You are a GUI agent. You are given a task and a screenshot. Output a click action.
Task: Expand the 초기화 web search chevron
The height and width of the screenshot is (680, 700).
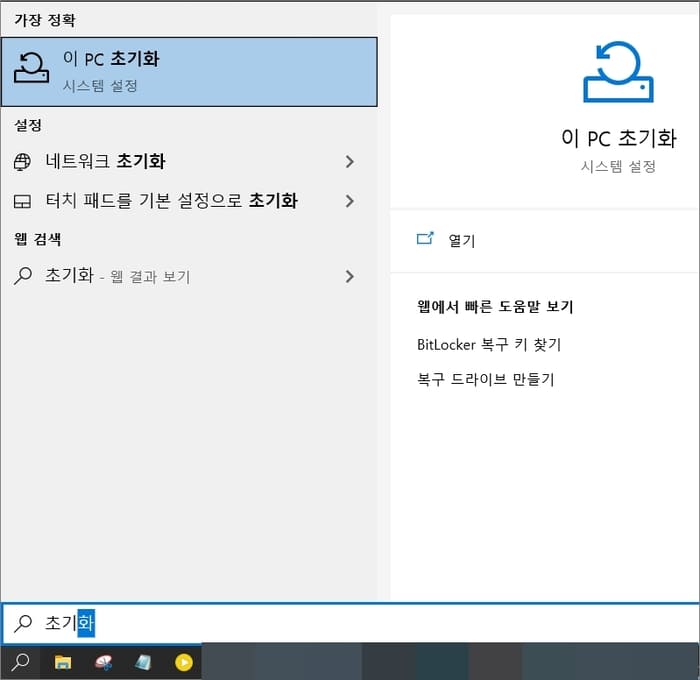350,276
